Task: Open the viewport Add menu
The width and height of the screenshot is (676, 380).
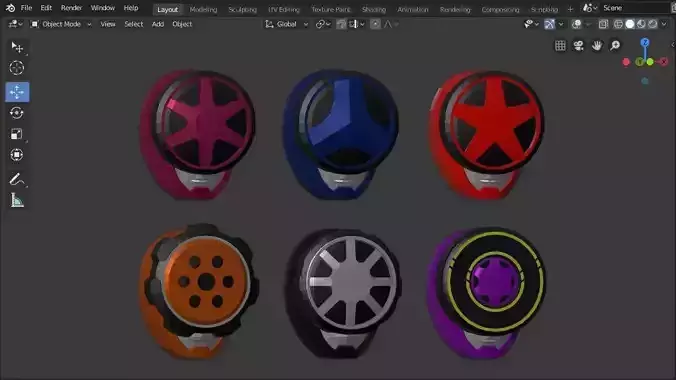Action: point(158,24)
